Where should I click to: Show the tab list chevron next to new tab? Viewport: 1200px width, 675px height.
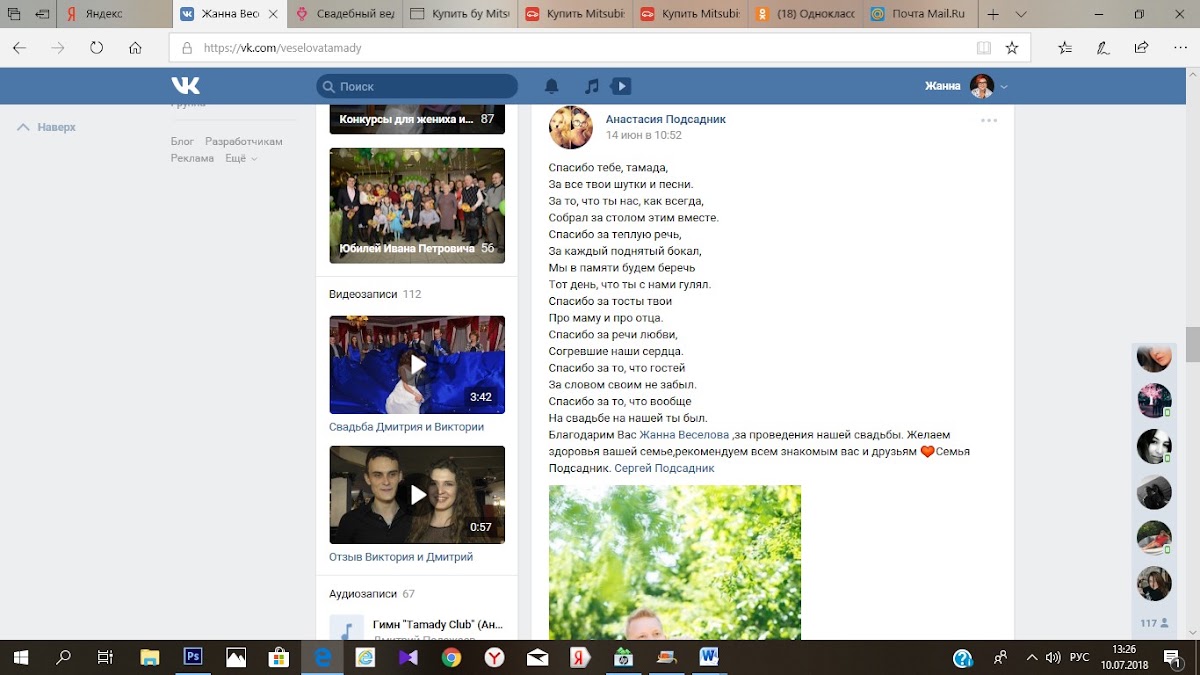pos(1019,14)
